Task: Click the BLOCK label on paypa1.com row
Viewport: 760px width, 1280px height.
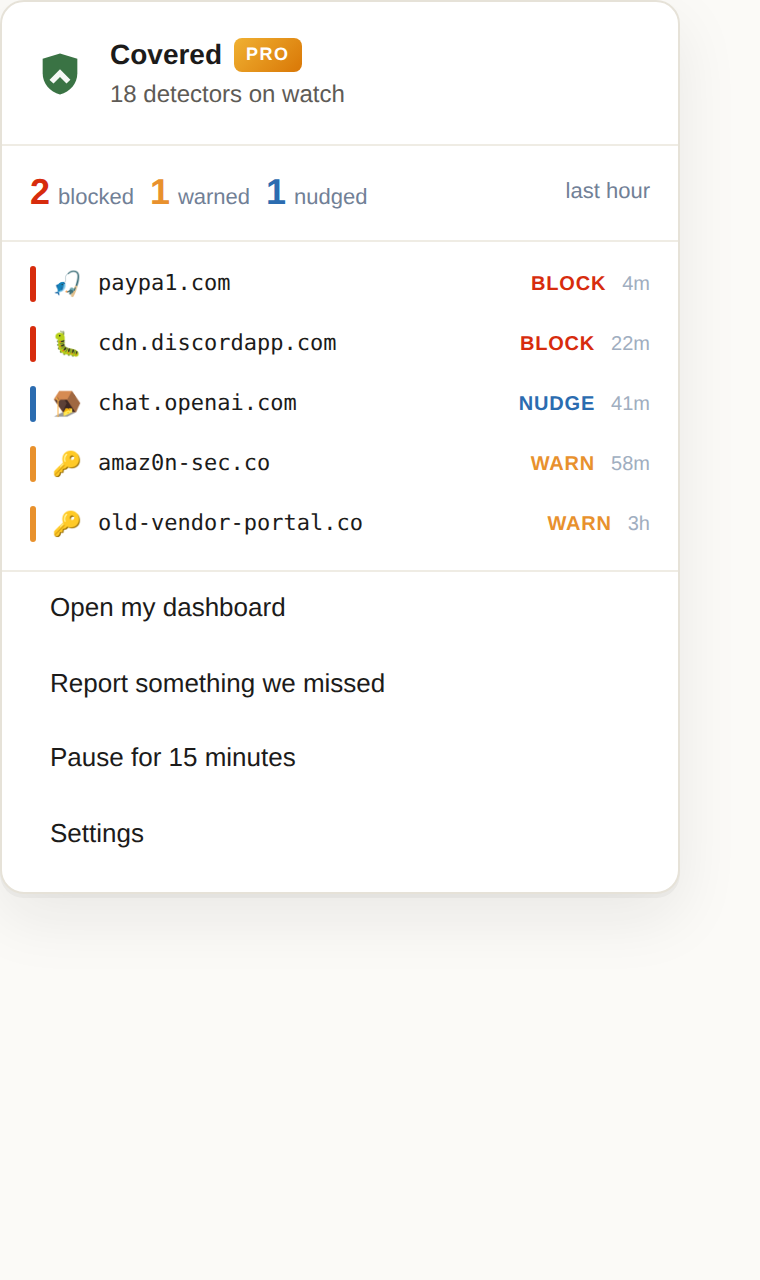Action: click(x=568, y=283)
